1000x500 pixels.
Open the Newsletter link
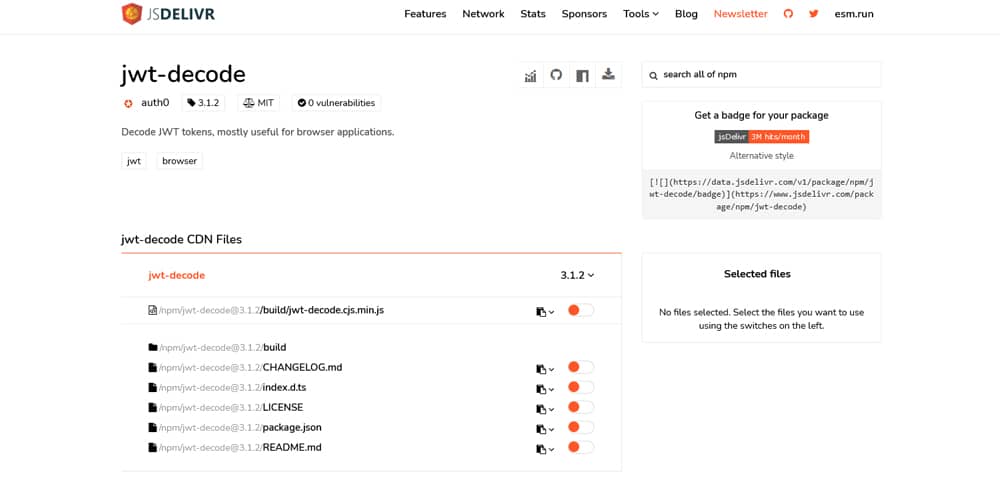point(740,13)
